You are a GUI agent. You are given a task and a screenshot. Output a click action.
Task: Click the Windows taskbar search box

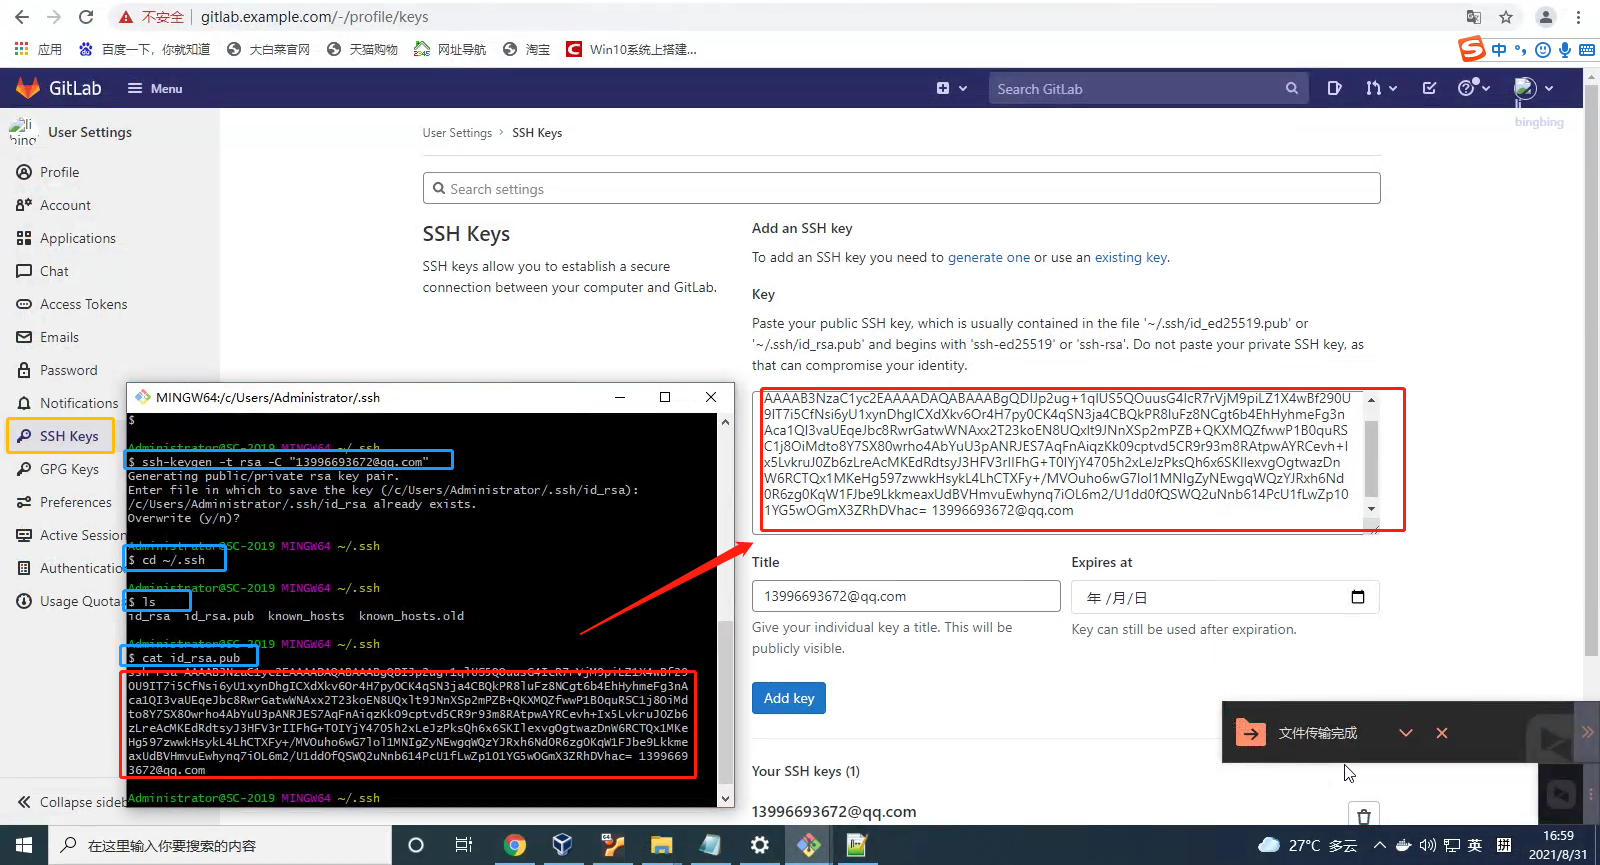click(x=220, y=845)
